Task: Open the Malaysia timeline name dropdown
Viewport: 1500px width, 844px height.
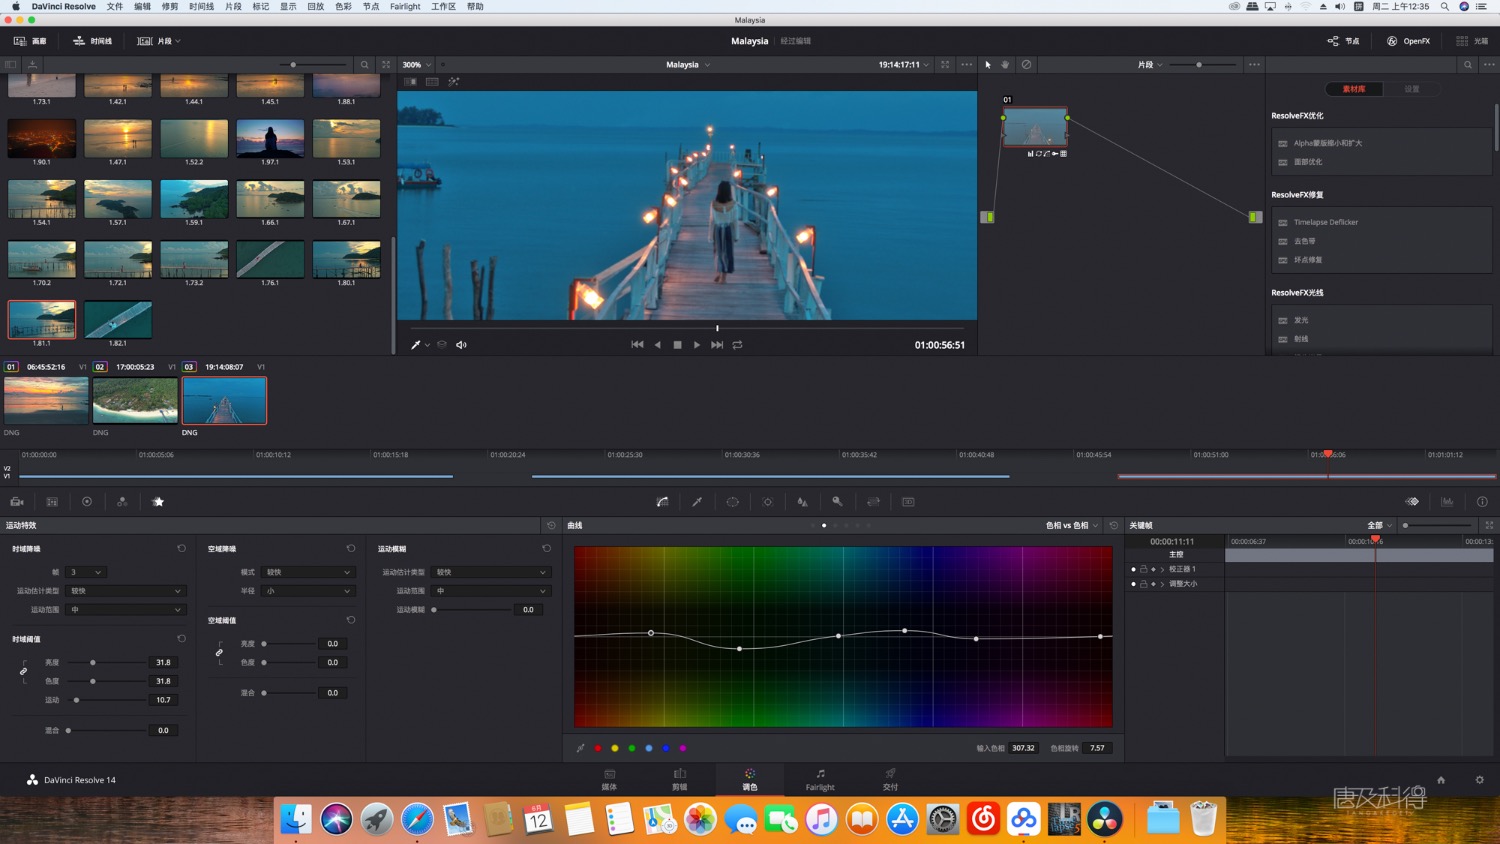Action: 688,65
